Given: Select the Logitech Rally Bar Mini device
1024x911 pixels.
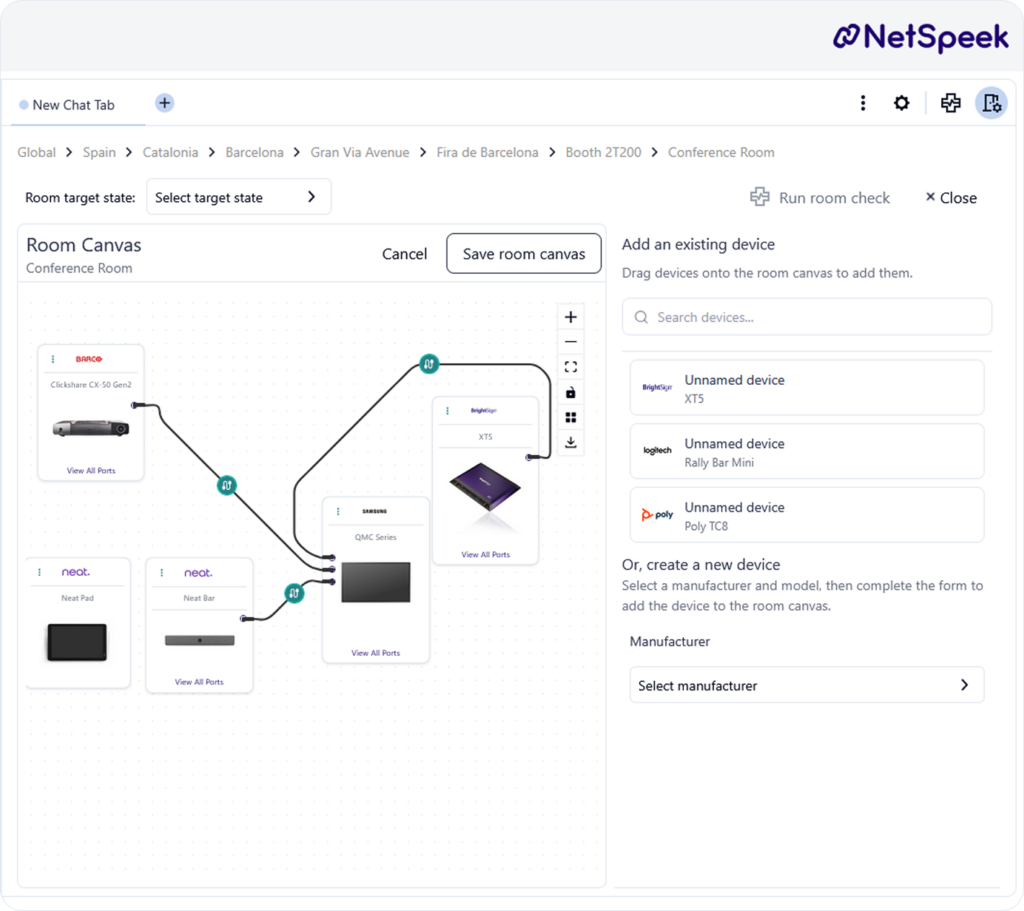Looking at the screenshot, I should pyautogui.click(x=806, y=452).
